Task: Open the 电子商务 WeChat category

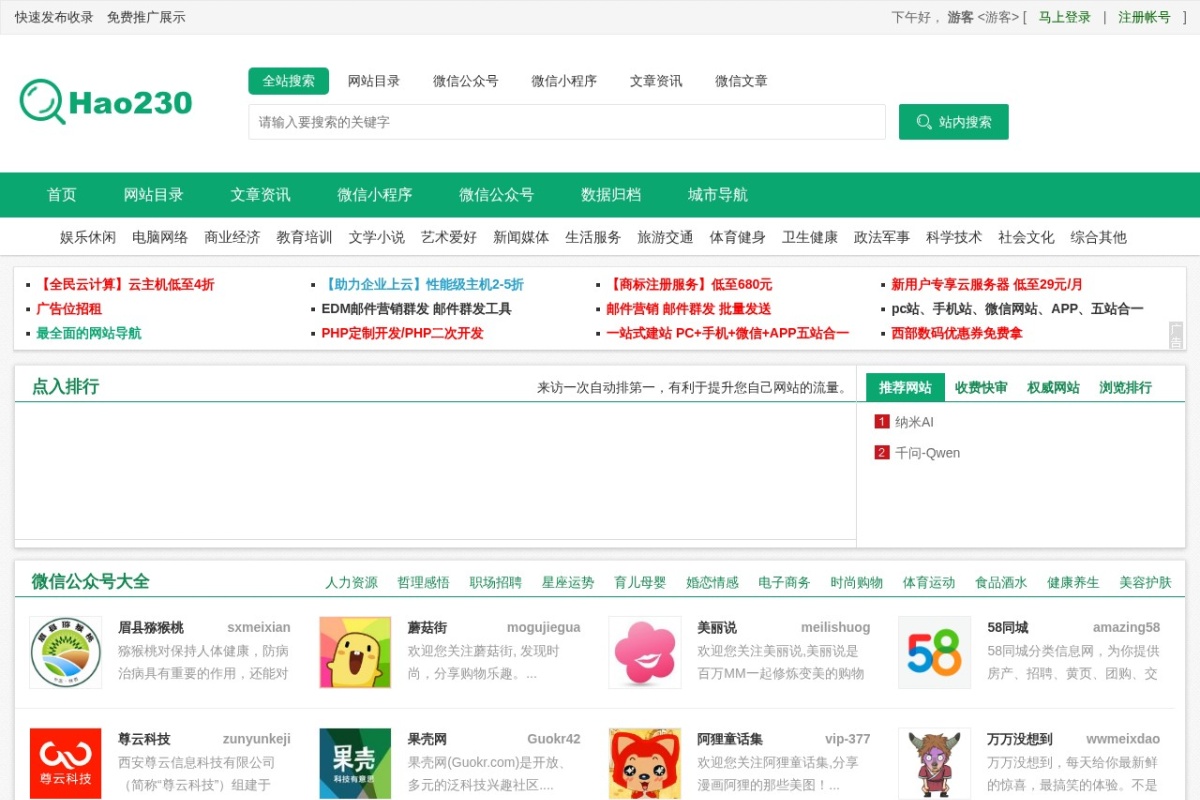Action: pos(784,582)
